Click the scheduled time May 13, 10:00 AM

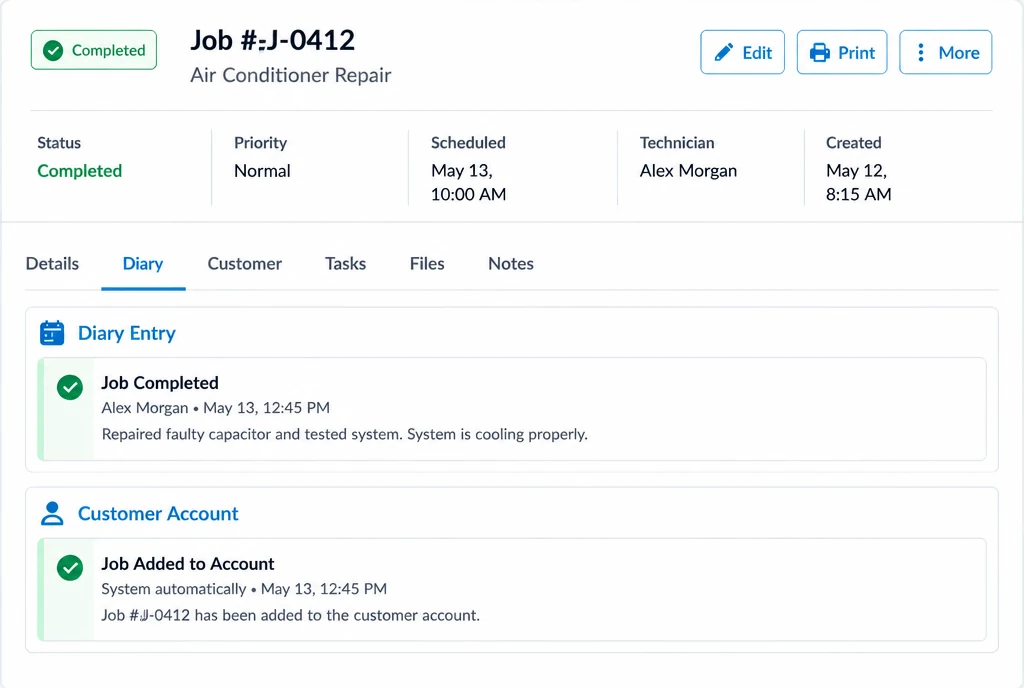click(468, 182)
